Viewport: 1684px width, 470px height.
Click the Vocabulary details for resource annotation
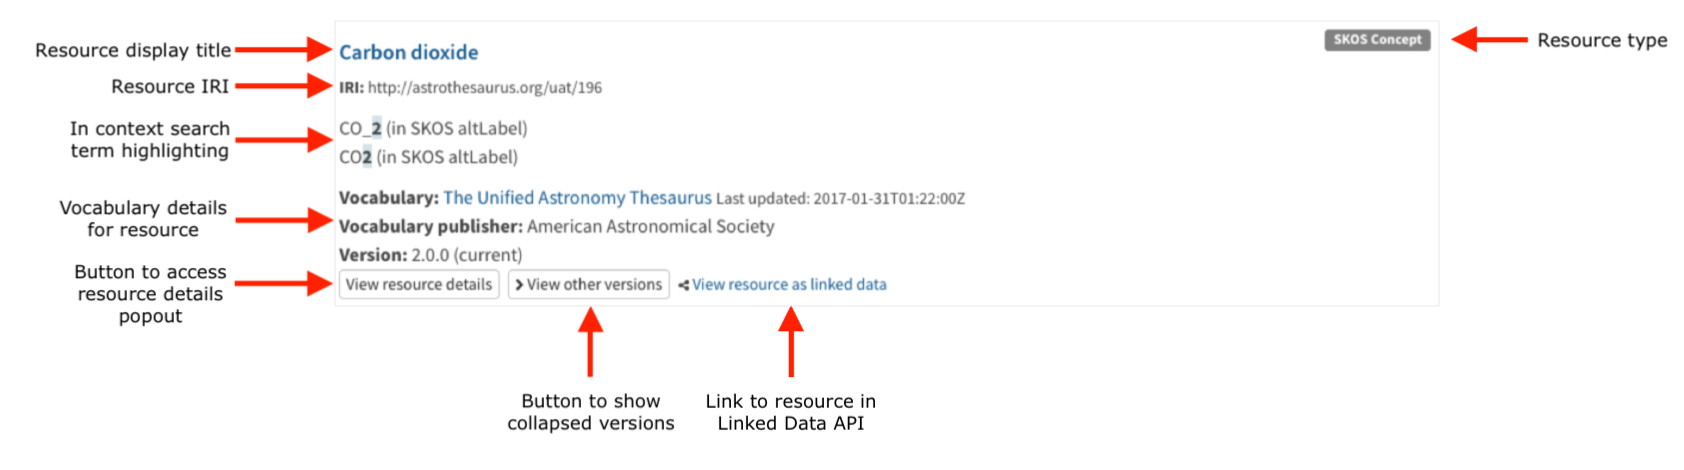pyautogui.click(x=143, y=219)
